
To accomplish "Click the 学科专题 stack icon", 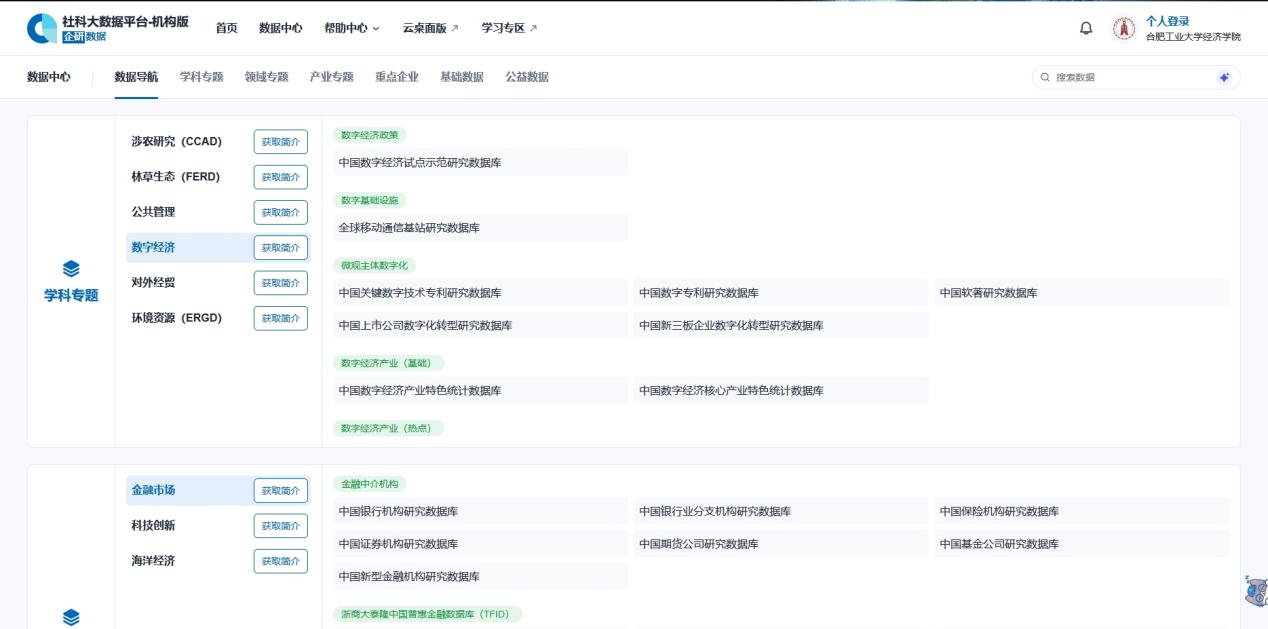I will 71,268.
